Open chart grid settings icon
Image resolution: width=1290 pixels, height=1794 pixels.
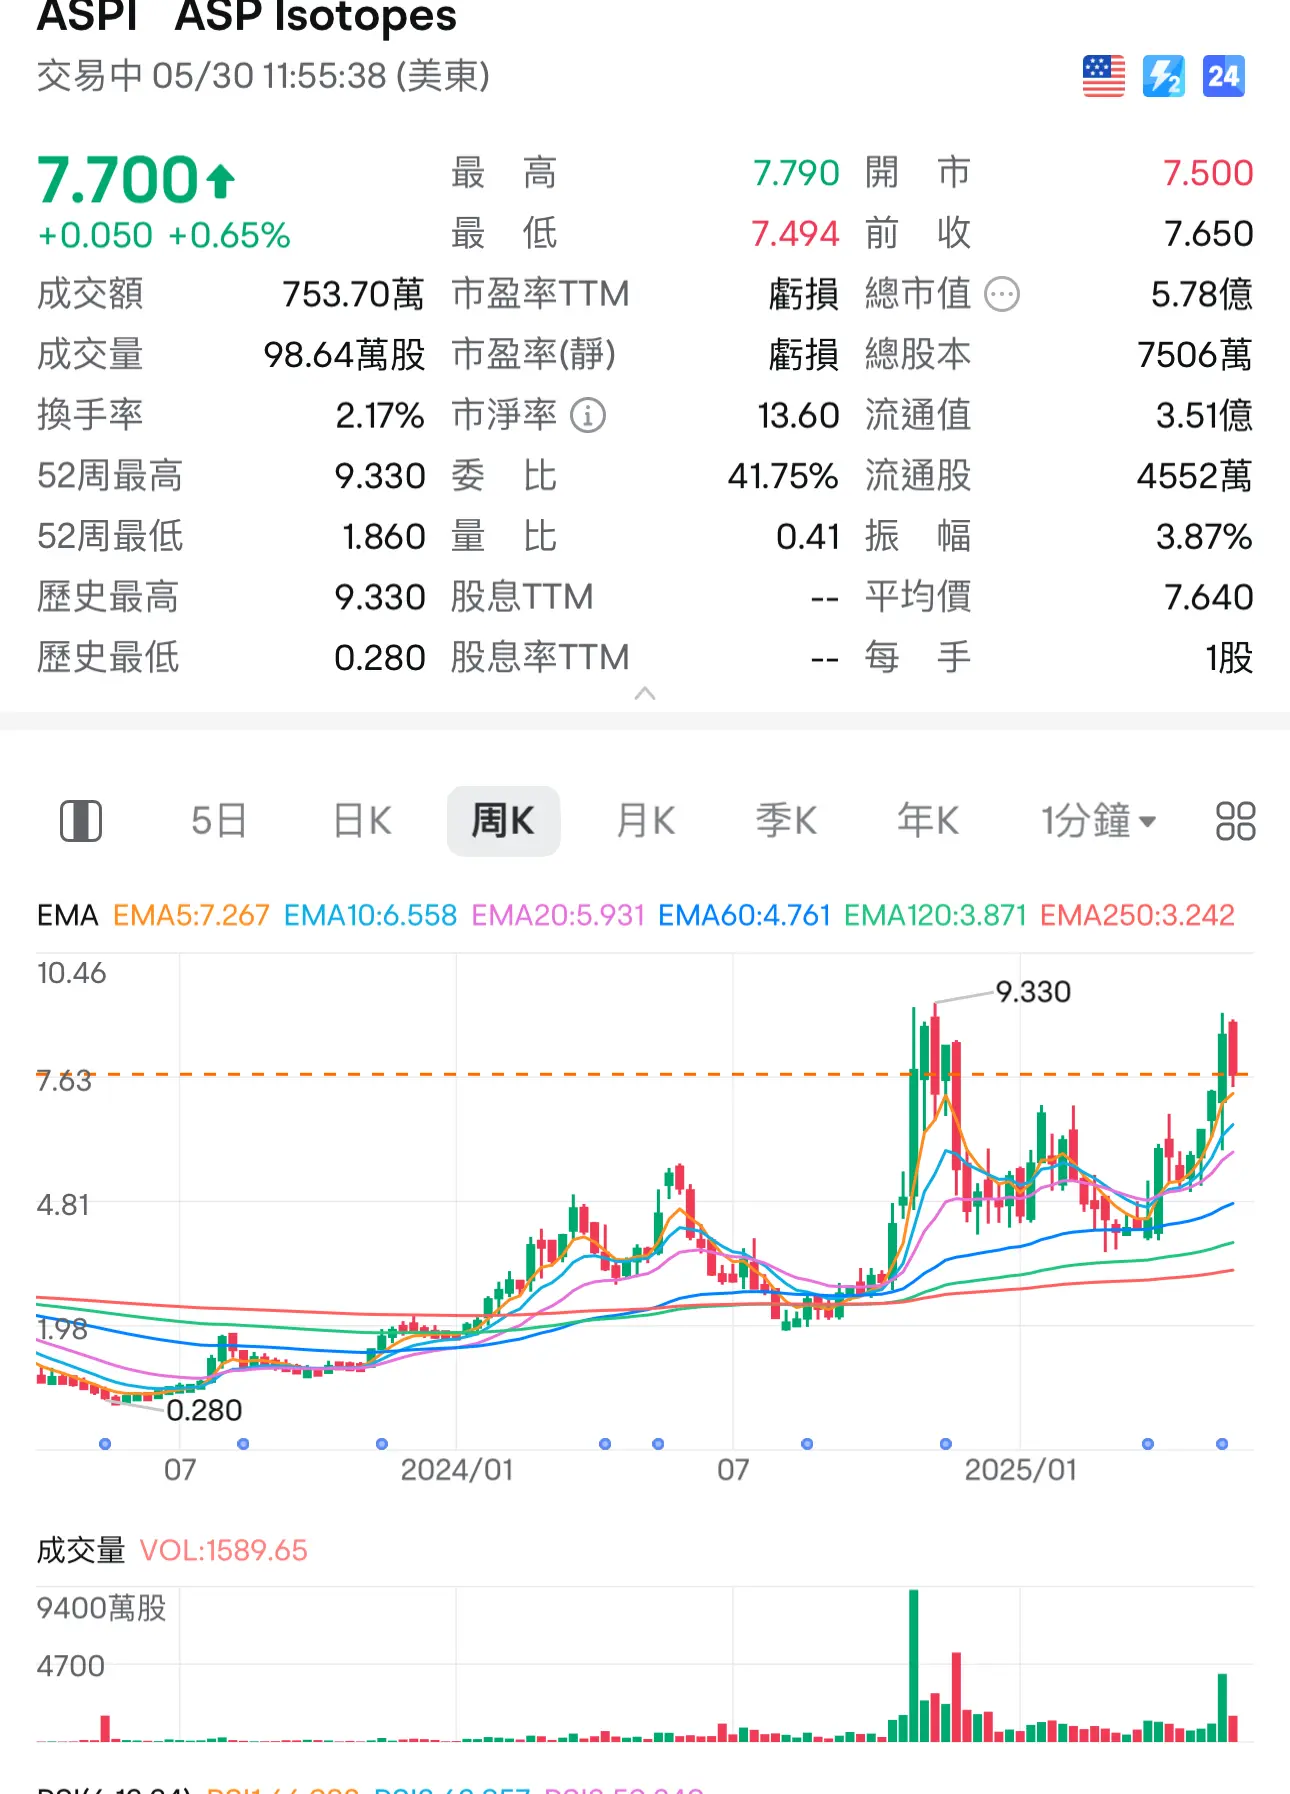pyautogui.click(x=1235, y=821)
